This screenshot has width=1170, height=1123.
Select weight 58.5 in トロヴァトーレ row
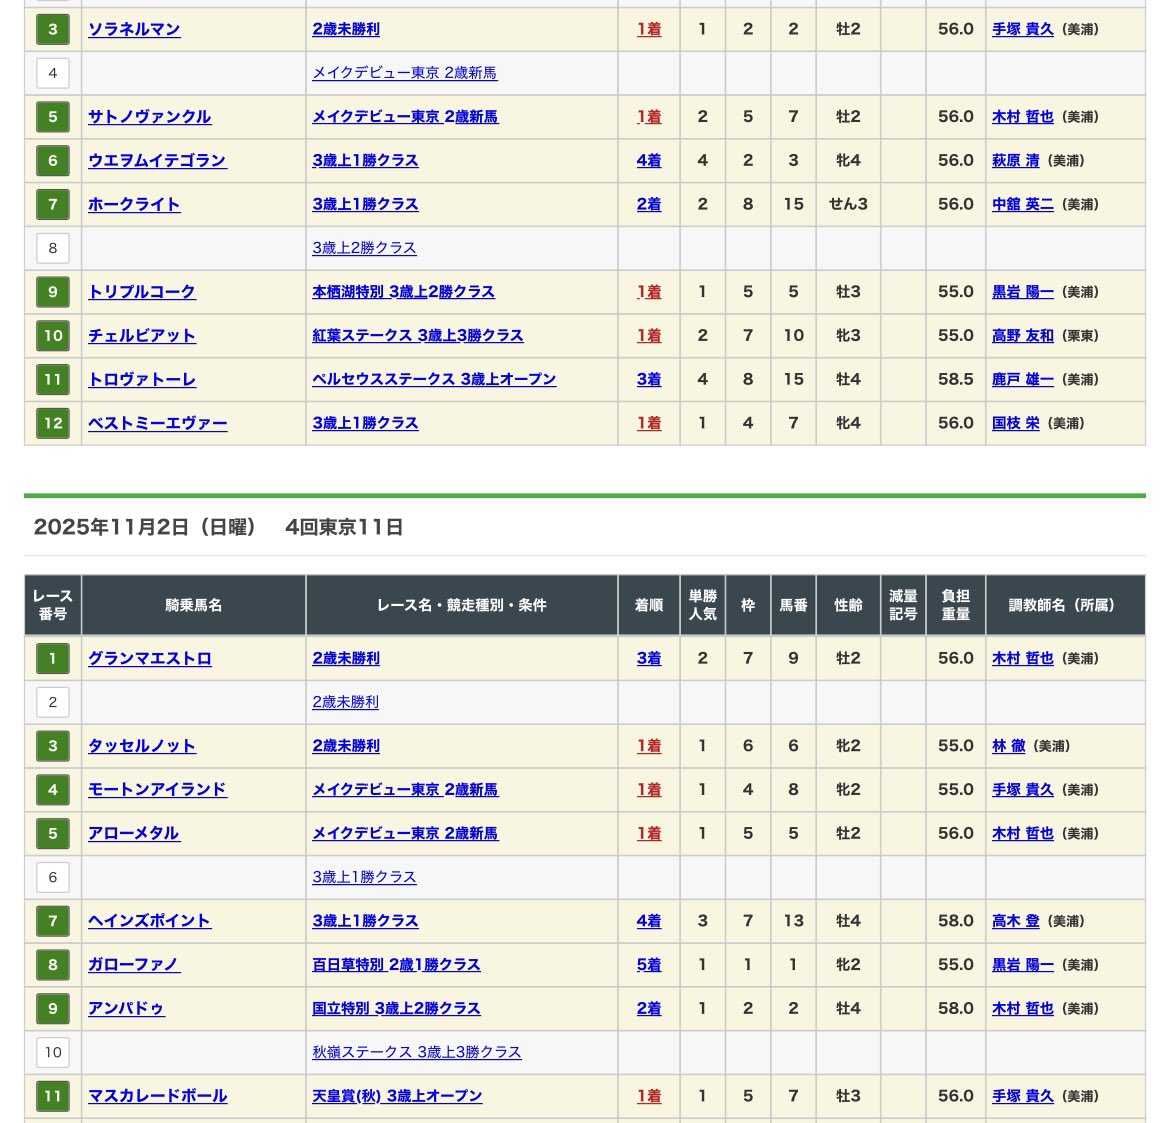coord(955,379)
